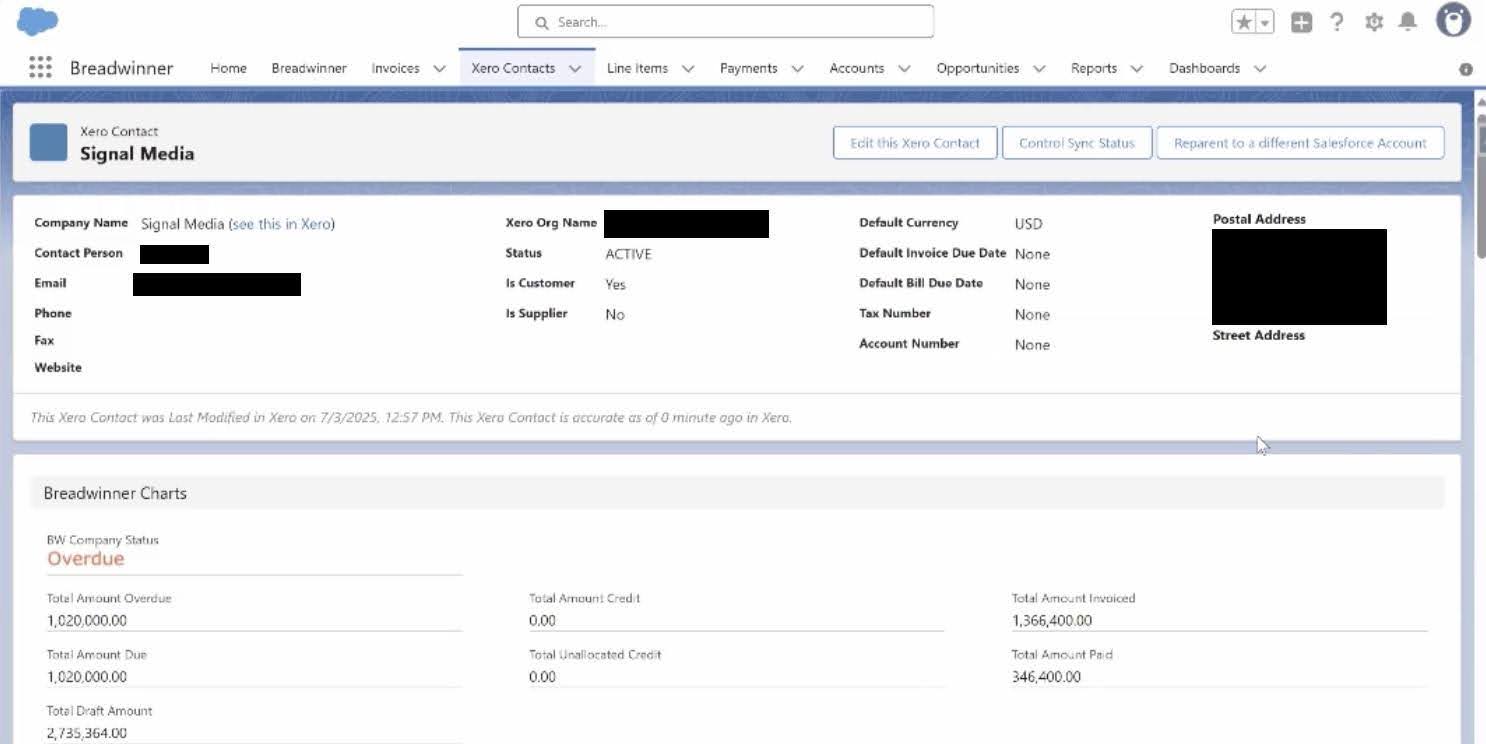Open the Reports tab dropdown chevron
1486x744 pixels.
coord(1136,69)
